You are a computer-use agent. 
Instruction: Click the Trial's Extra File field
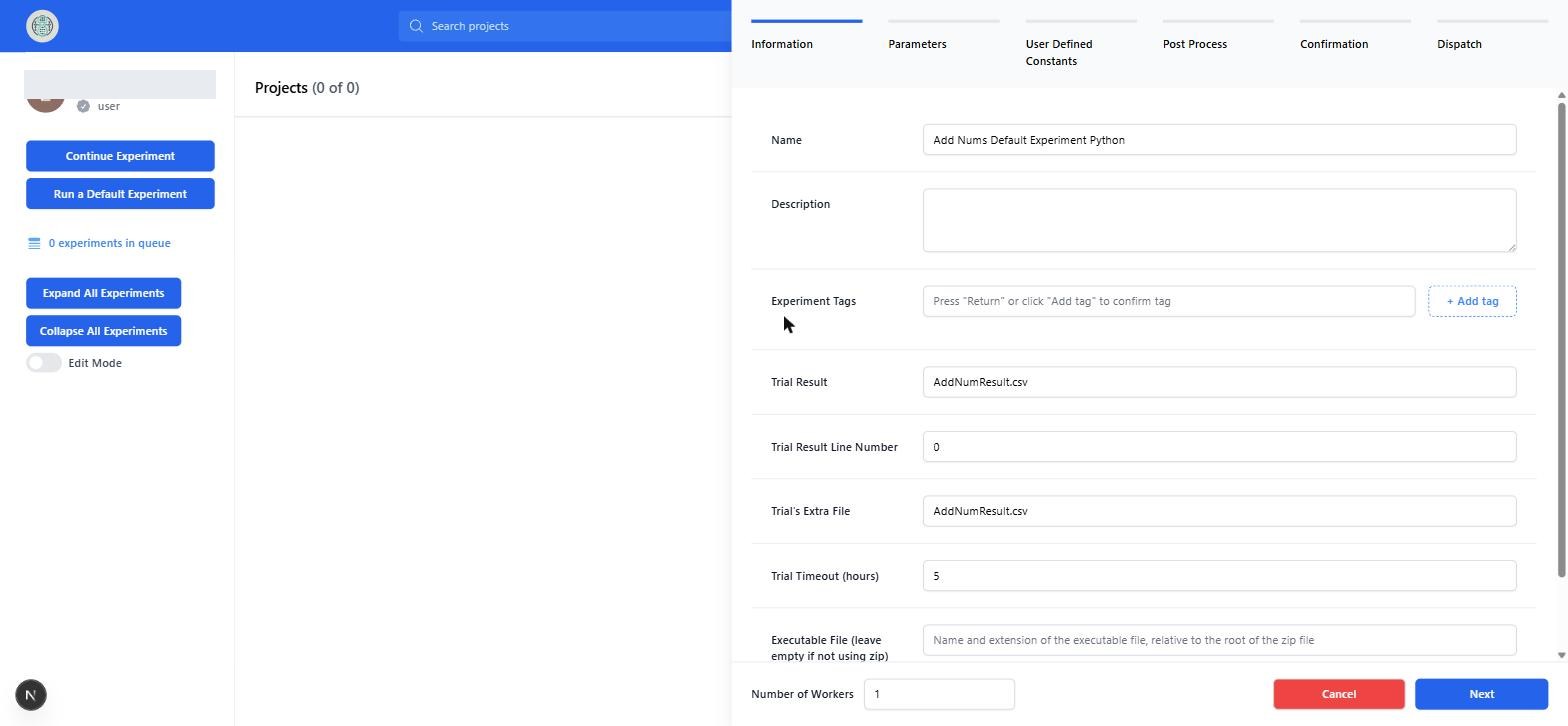click(1219, 511)
